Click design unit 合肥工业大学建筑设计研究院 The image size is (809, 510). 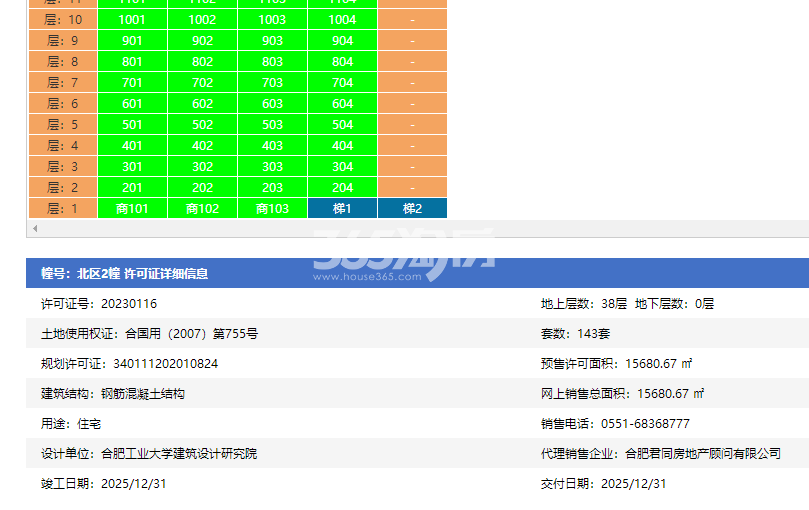pyautogui.click(x=179, y=454)
